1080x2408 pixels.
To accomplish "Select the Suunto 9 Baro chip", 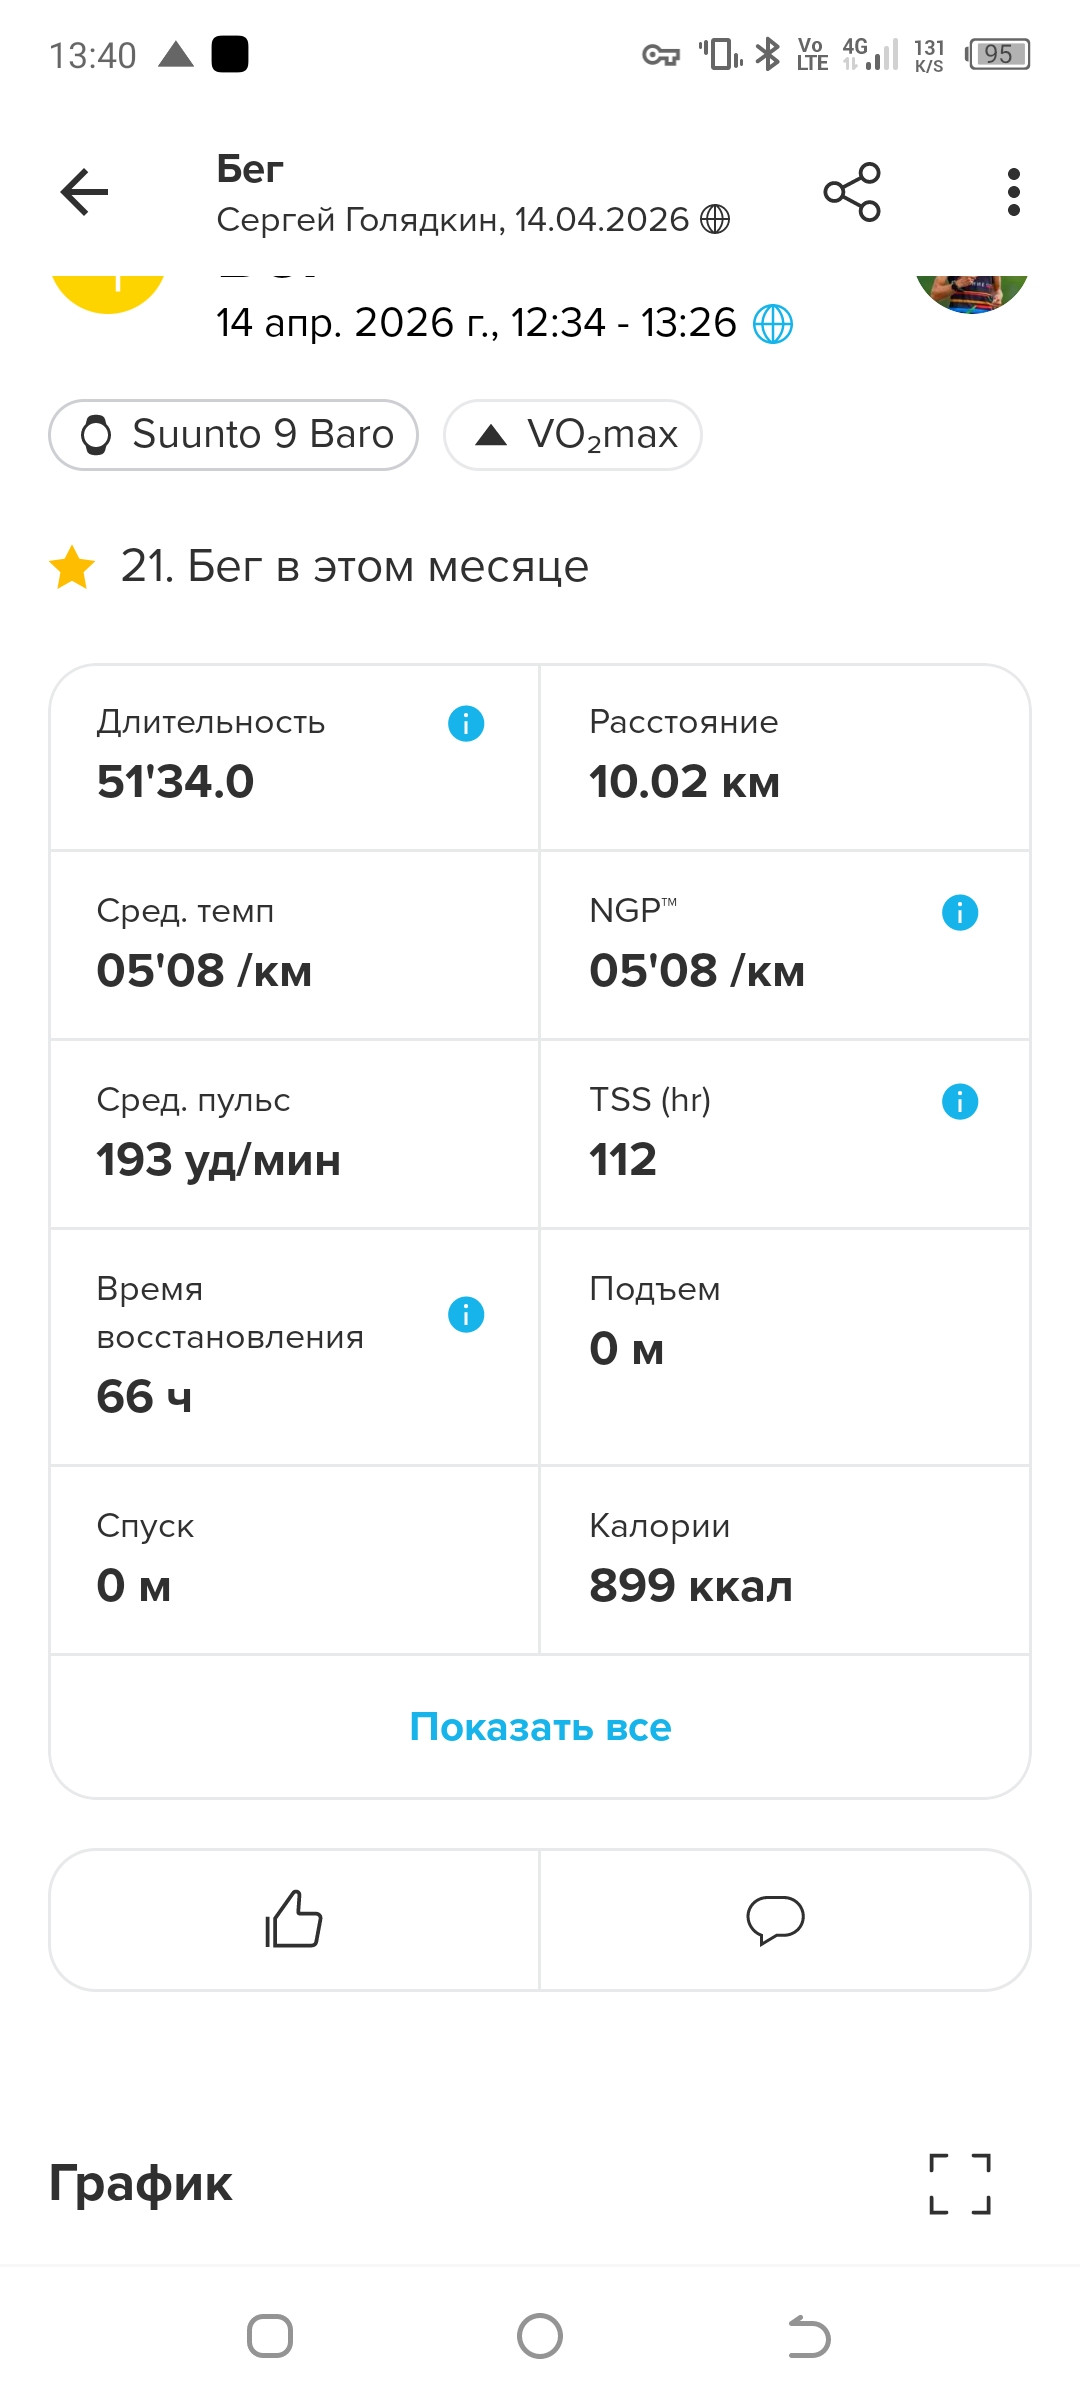I will pos(233,435).
